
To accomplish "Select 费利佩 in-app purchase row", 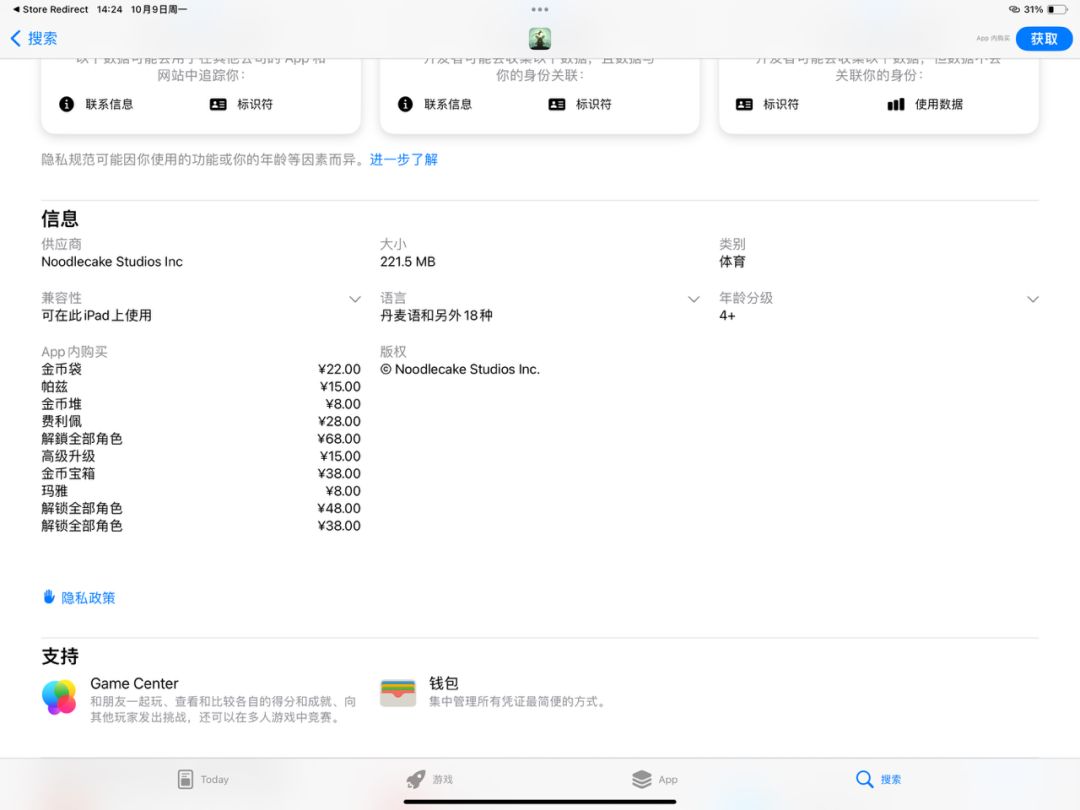I will (201, 421).
